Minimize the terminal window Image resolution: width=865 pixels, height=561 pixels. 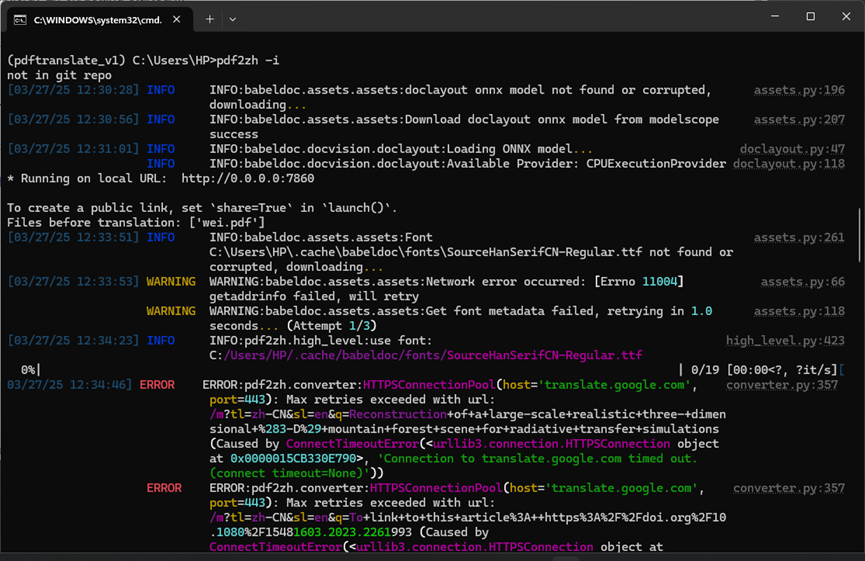tap(775, 17)
